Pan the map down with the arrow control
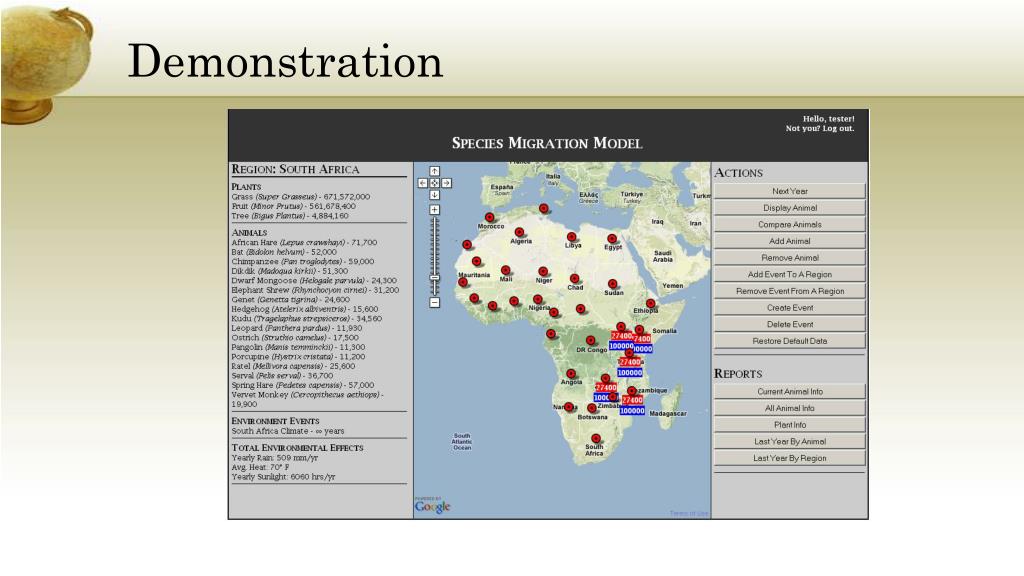This screenshot has height=576, width=1024. (x=434, y=195)
